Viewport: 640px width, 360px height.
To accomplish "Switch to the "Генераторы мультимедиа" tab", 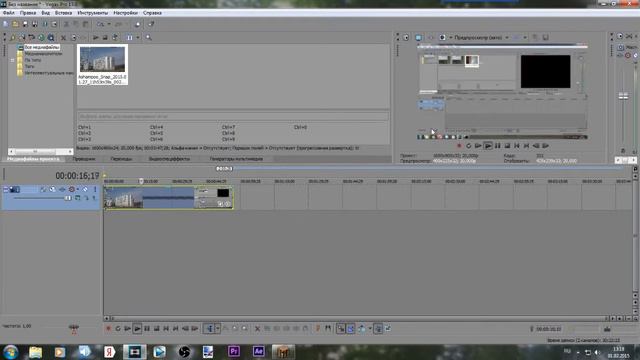I will click(236, 159).
